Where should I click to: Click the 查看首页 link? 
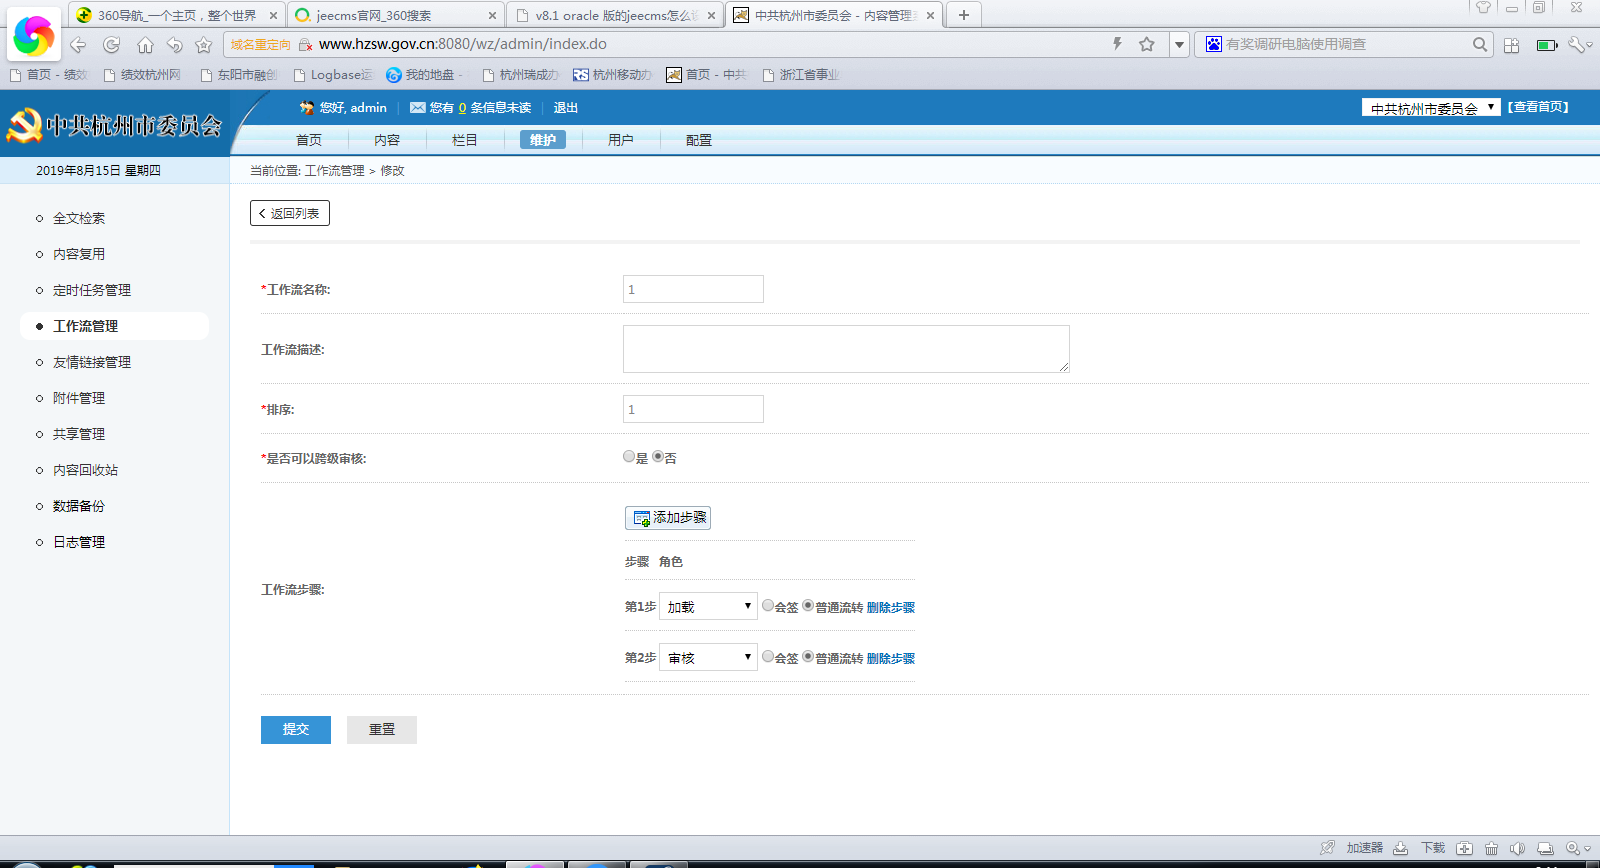point(1538,107)
